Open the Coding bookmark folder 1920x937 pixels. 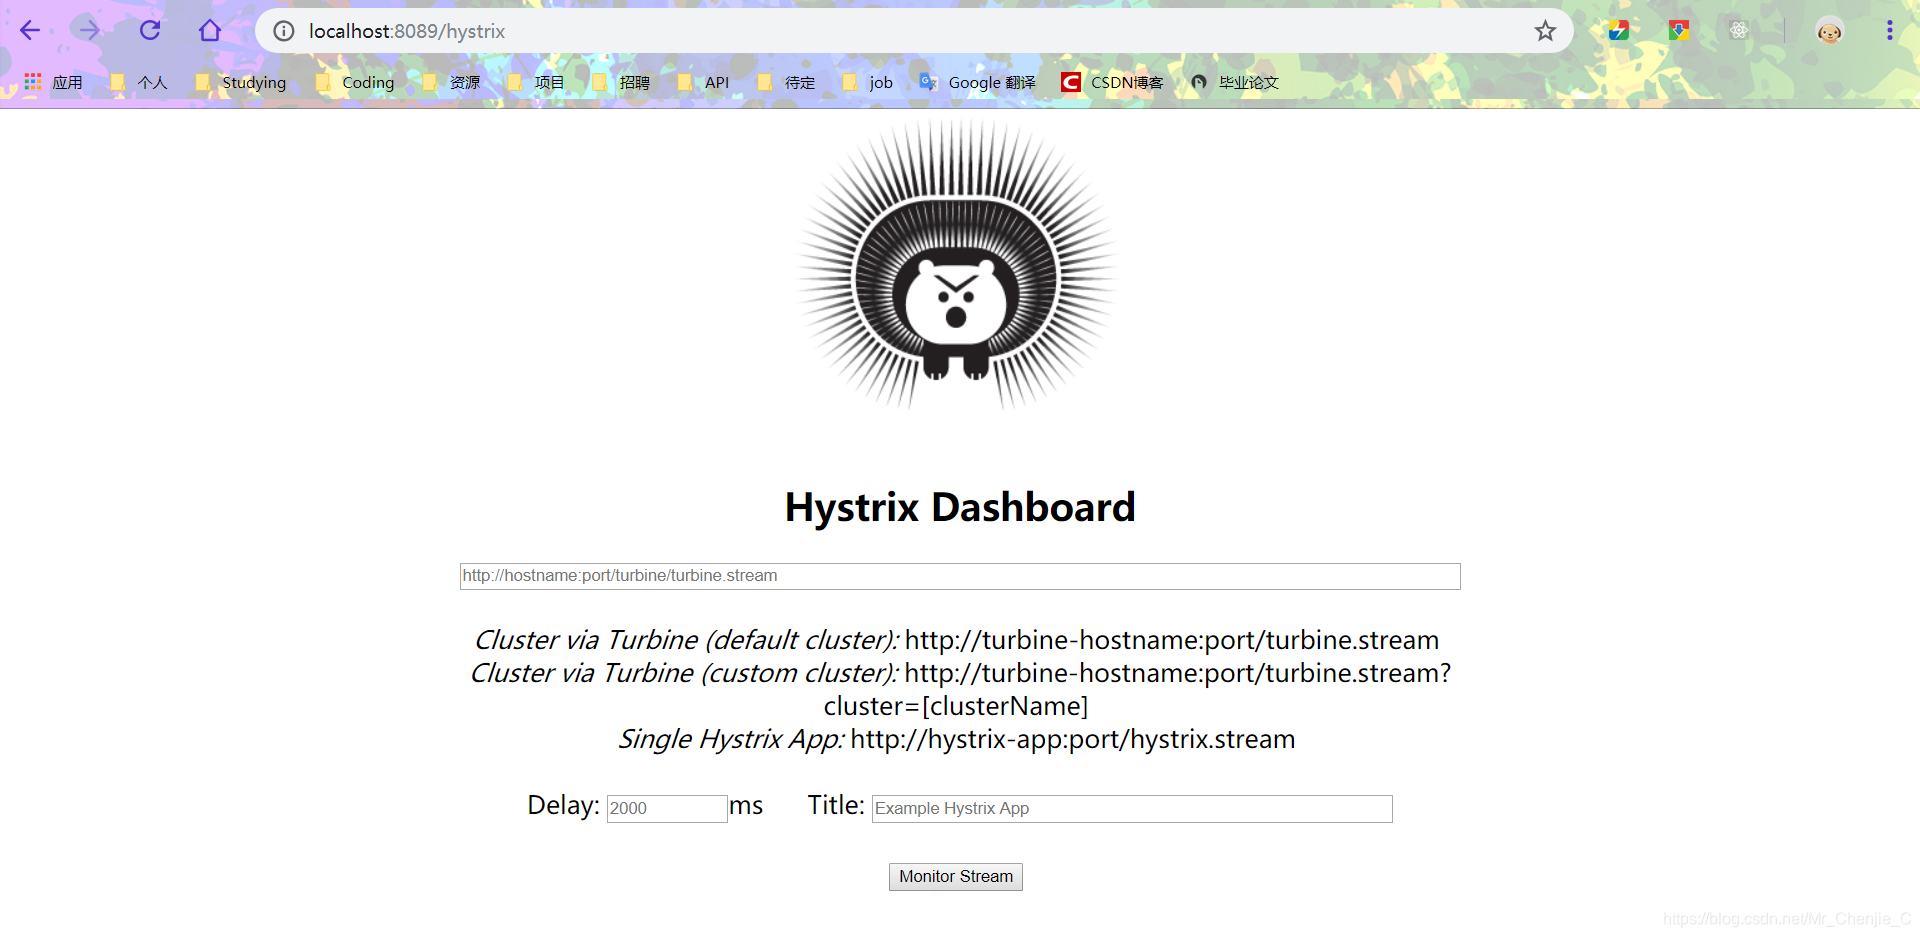pos(355,82)
